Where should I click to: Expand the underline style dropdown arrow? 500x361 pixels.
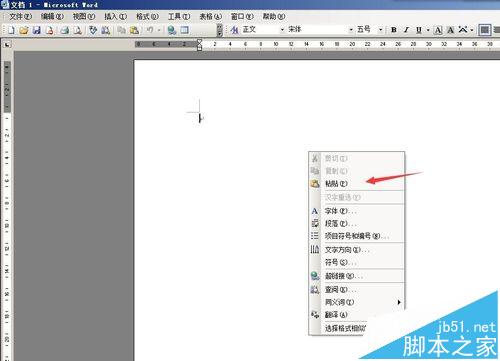tap(428, 30)
